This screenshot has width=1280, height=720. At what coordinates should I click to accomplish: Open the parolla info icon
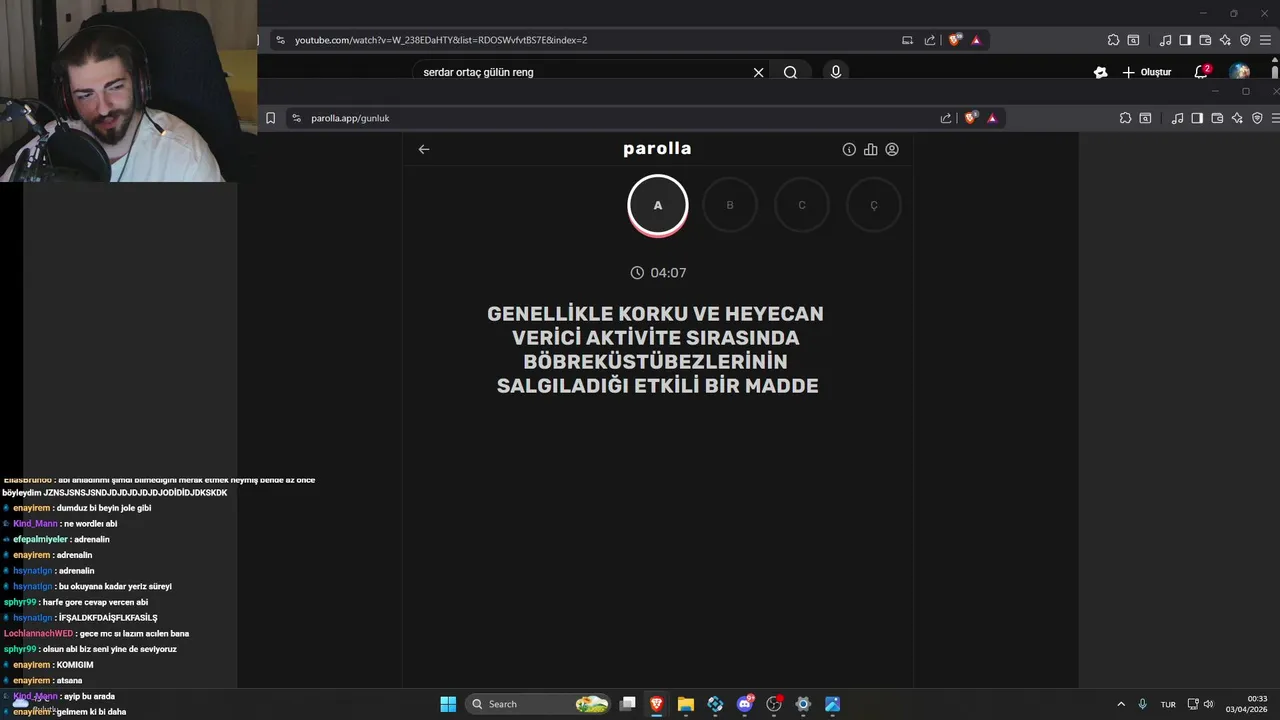click(849, 149)
